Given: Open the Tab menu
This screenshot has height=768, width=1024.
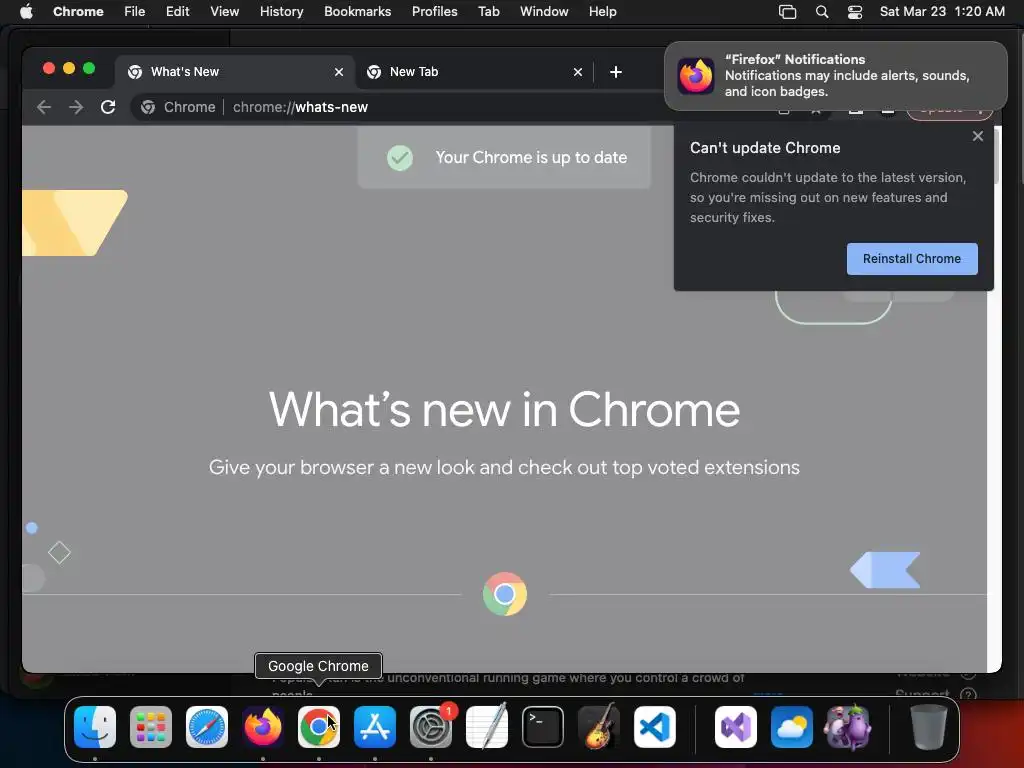Looking at the screenshot, I should click(488, 12).
